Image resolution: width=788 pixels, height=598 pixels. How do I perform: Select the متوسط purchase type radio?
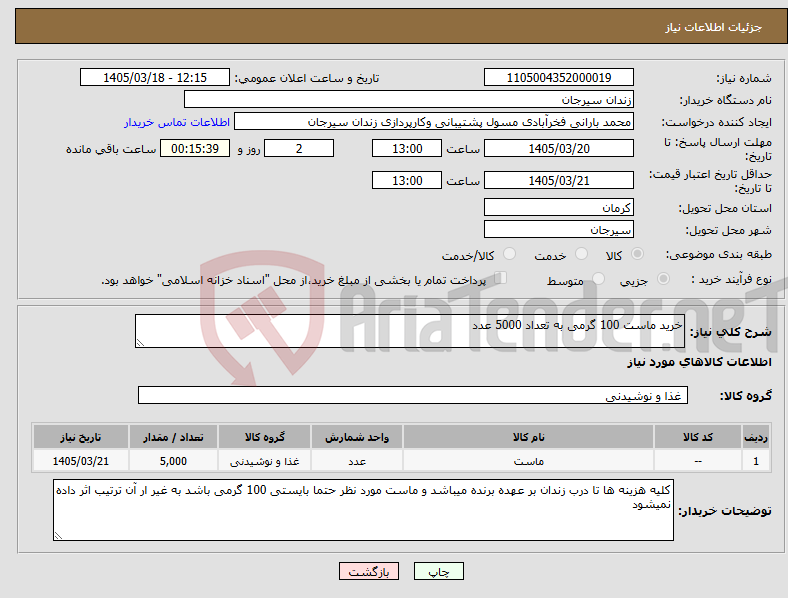598,279
